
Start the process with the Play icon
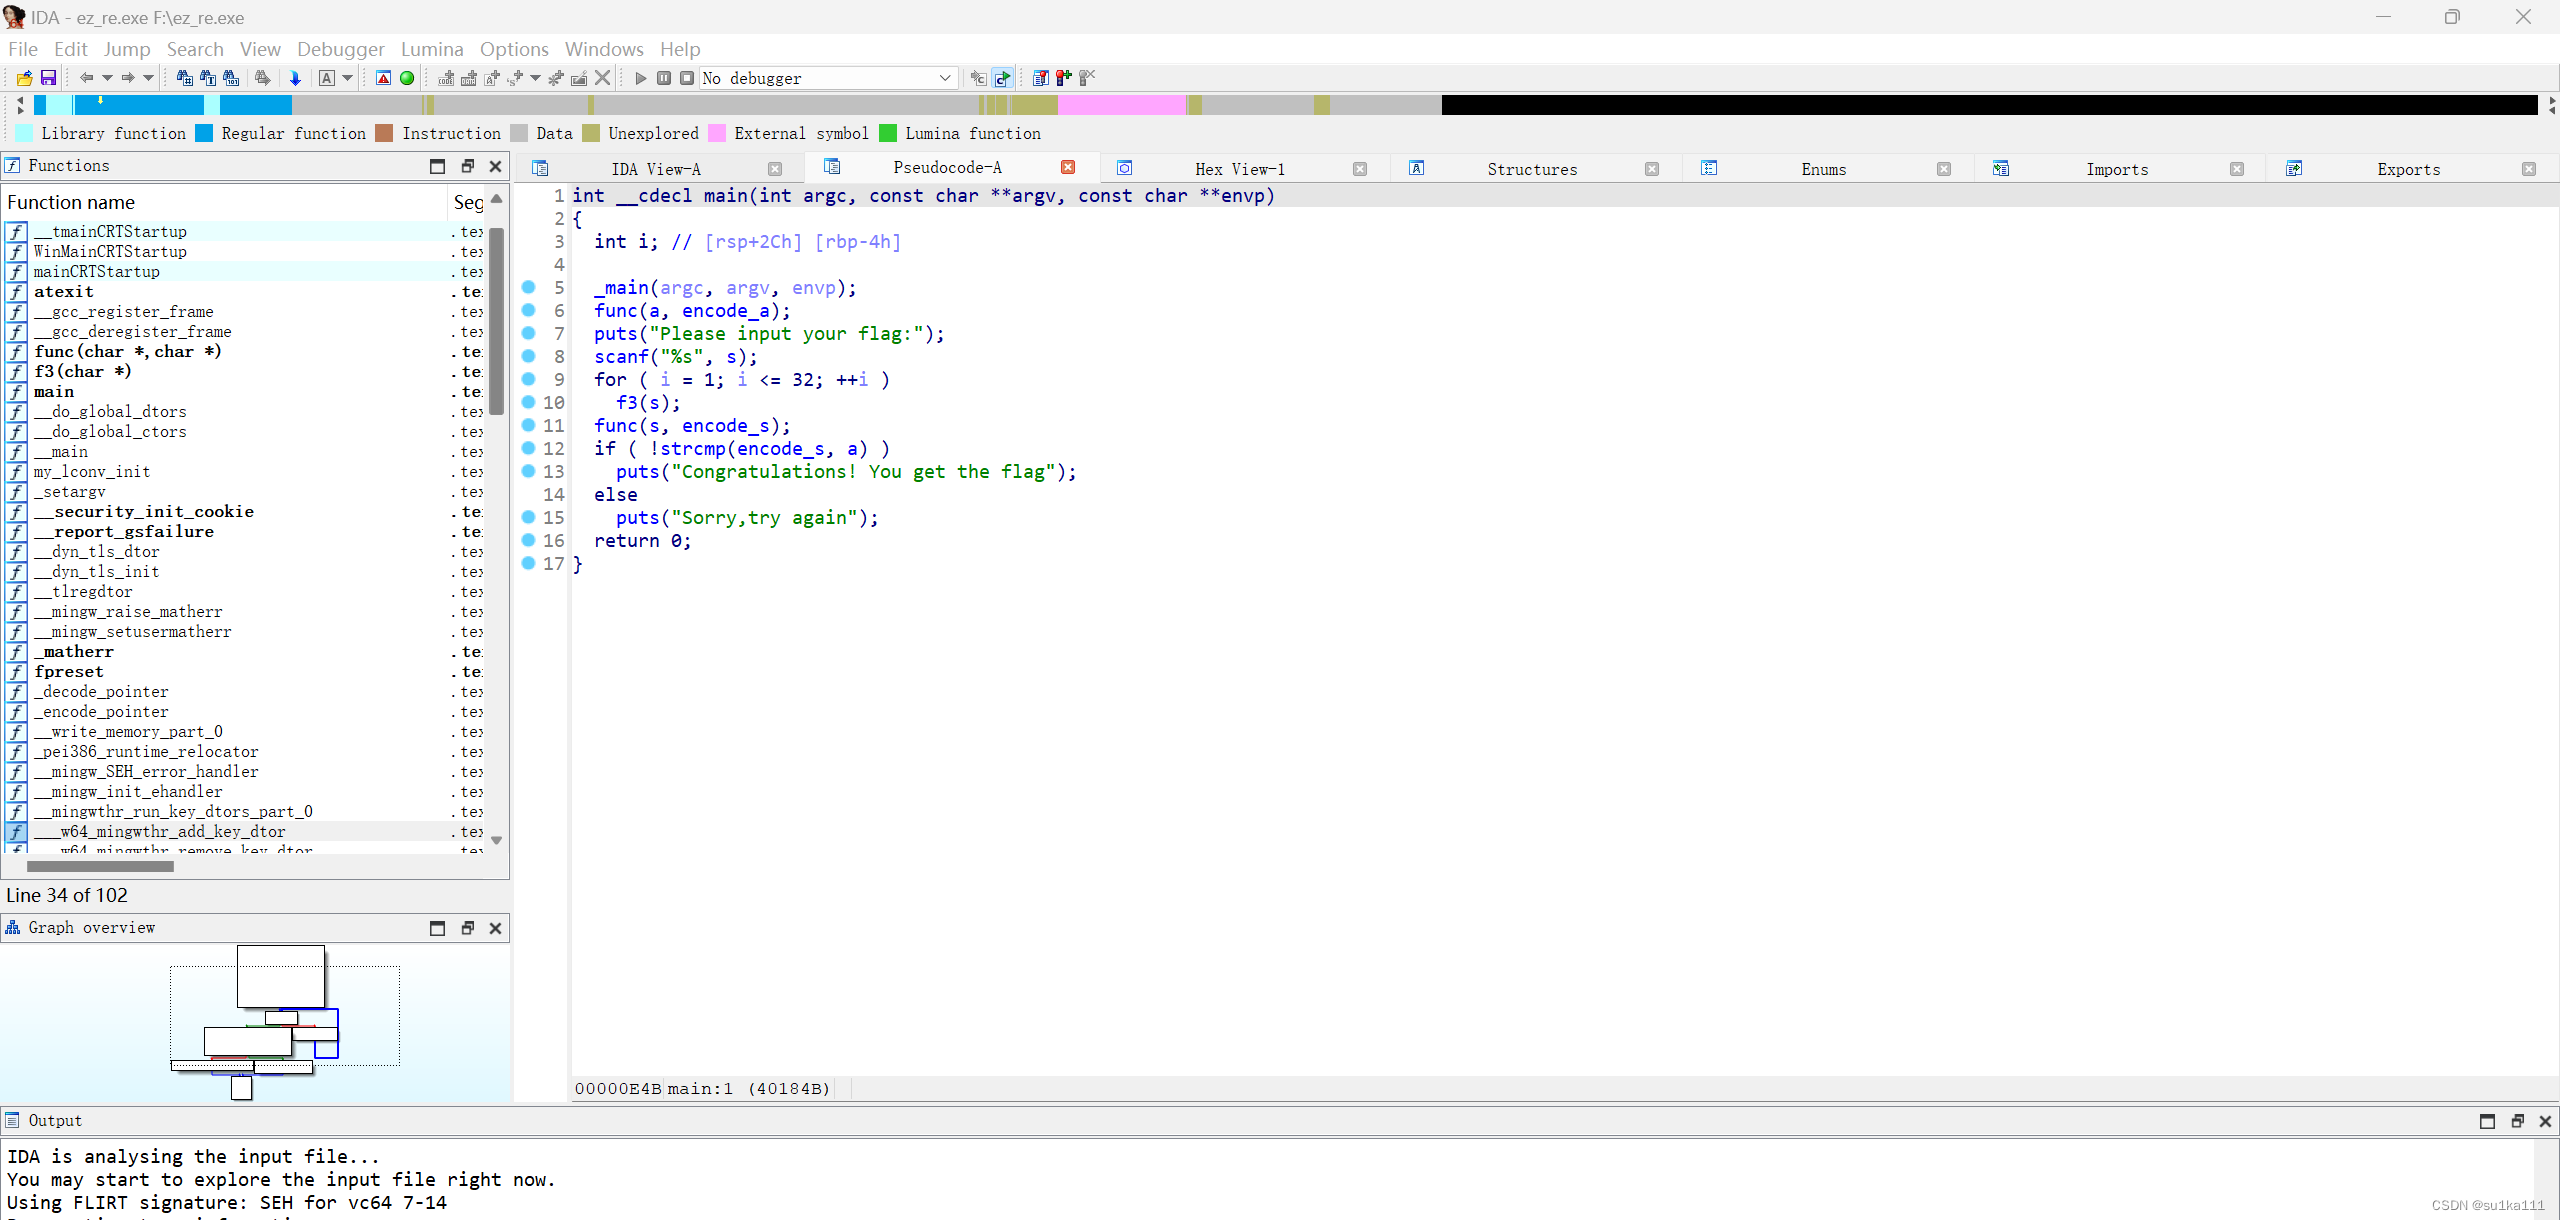[640, 77]
